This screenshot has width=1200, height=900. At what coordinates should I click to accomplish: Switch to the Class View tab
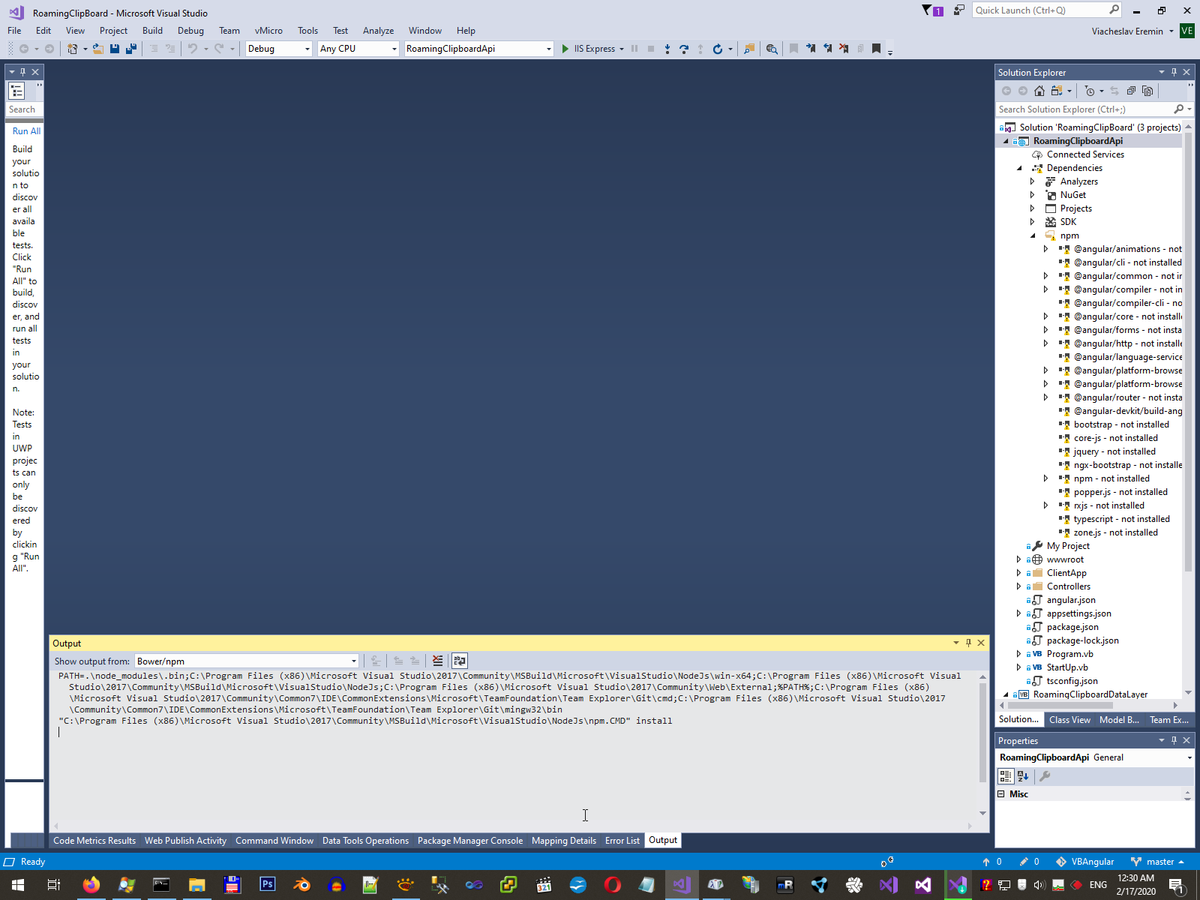coord(1070,720)
